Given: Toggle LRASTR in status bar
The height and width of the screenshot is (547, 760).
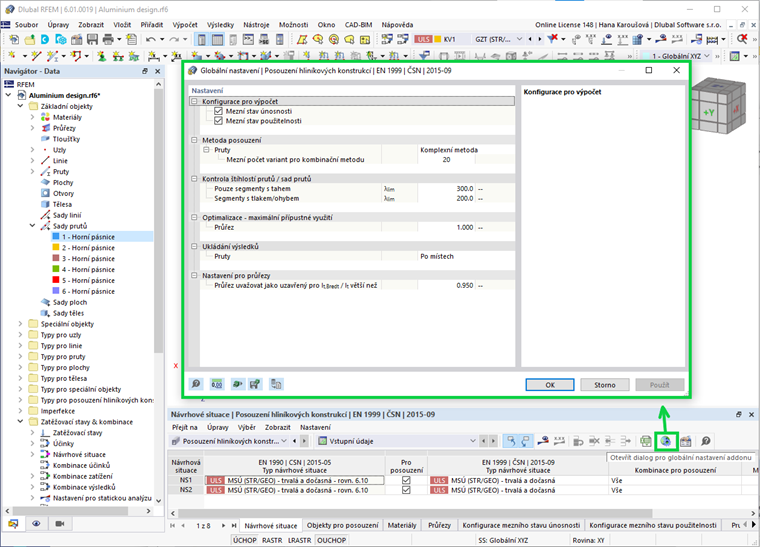Looking at the screenshot, I should tap(300, 540).
